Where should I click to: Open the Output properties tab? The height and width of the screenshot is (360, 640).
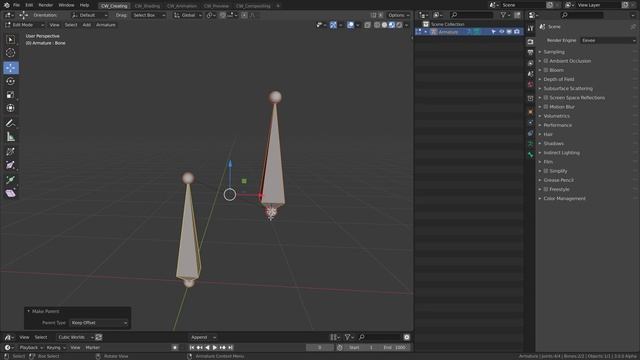coord(530,53)
